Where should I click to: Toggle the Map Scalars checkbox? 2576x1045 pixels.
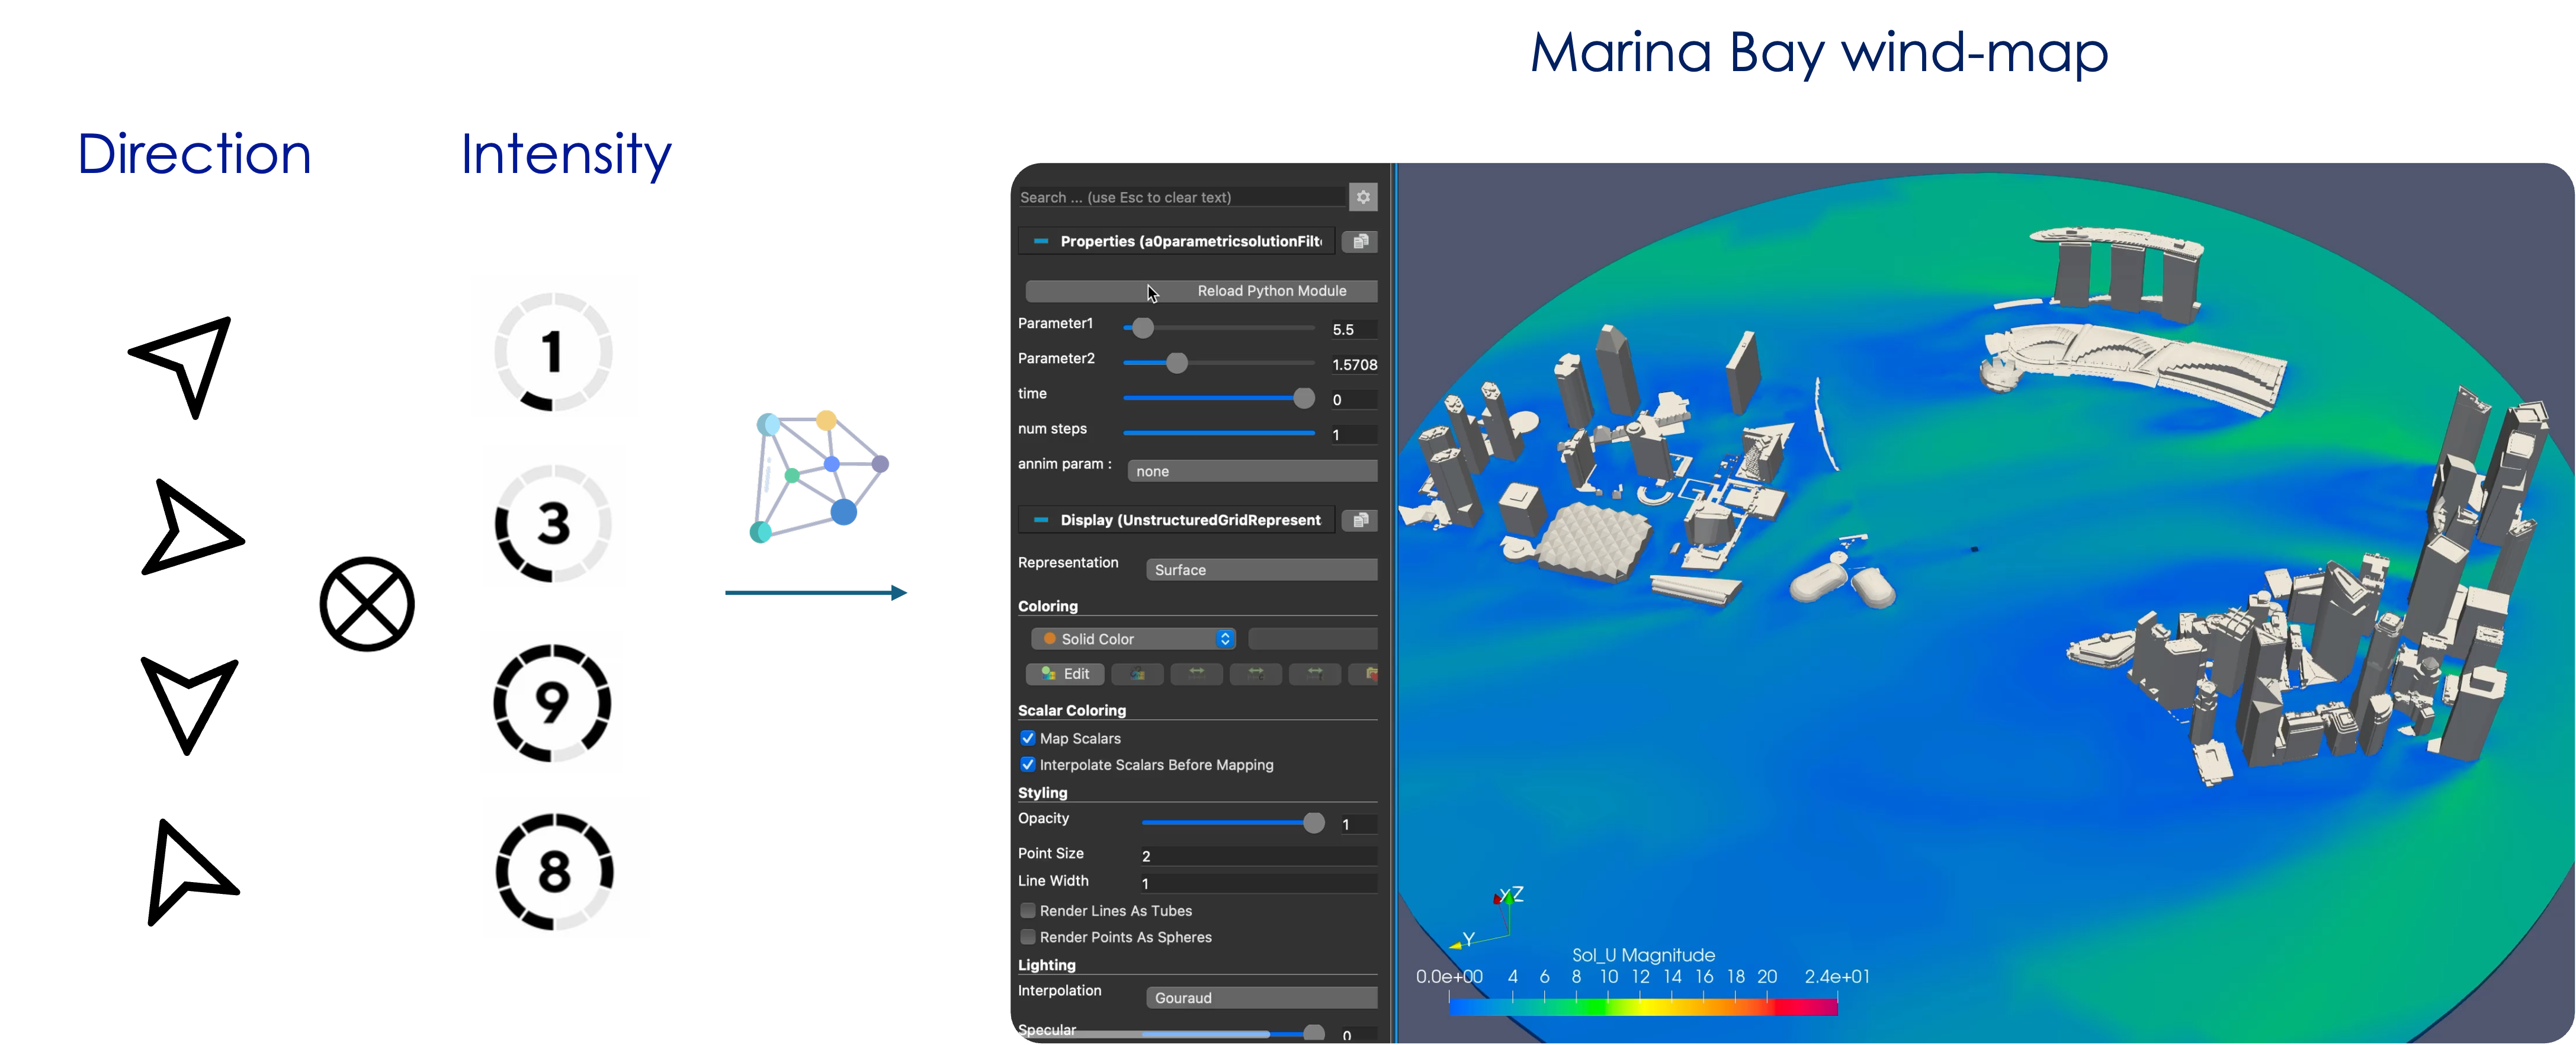(x=1027, y=738)
